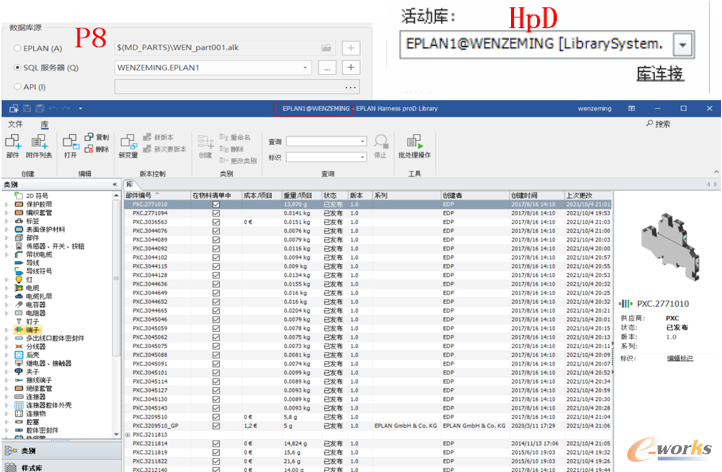Viewport: 722px width, 472px height.
Task: Click the 复制 copy icon
Action: [89, 137]
